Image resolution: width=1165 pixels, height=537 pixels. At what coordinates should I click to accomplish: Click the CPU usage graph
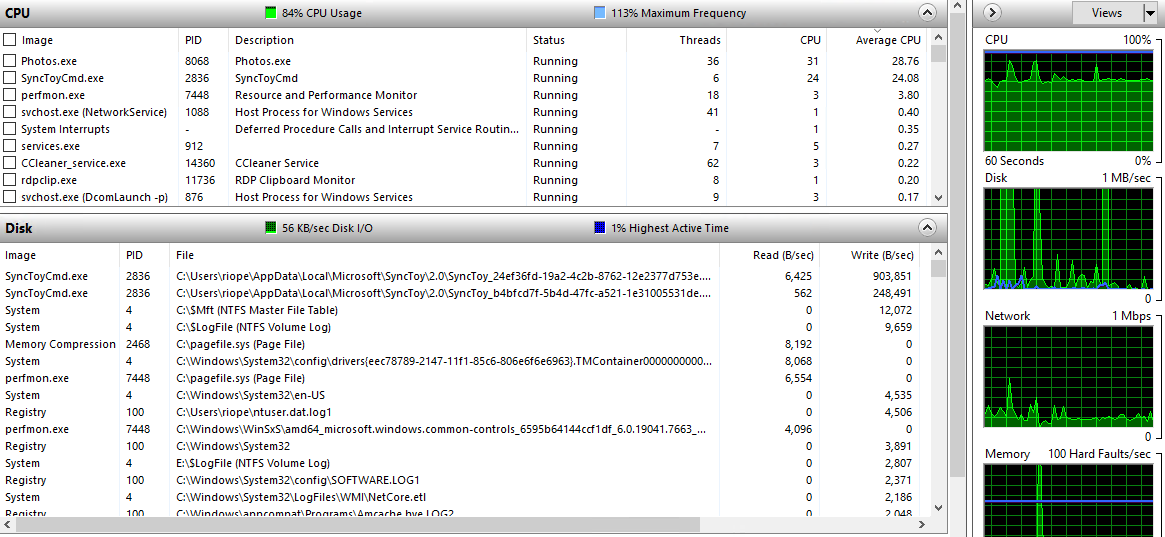1068,101
